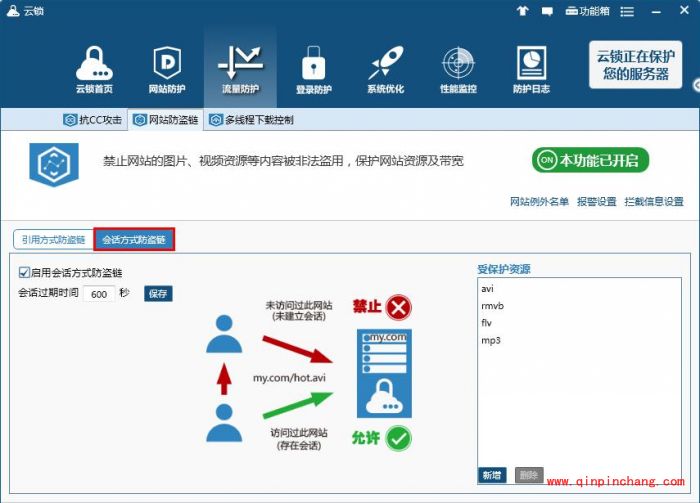700x503 pixels.
Task: Select the 流量防护 traffic protection icon
Action: tap(240, 70)
